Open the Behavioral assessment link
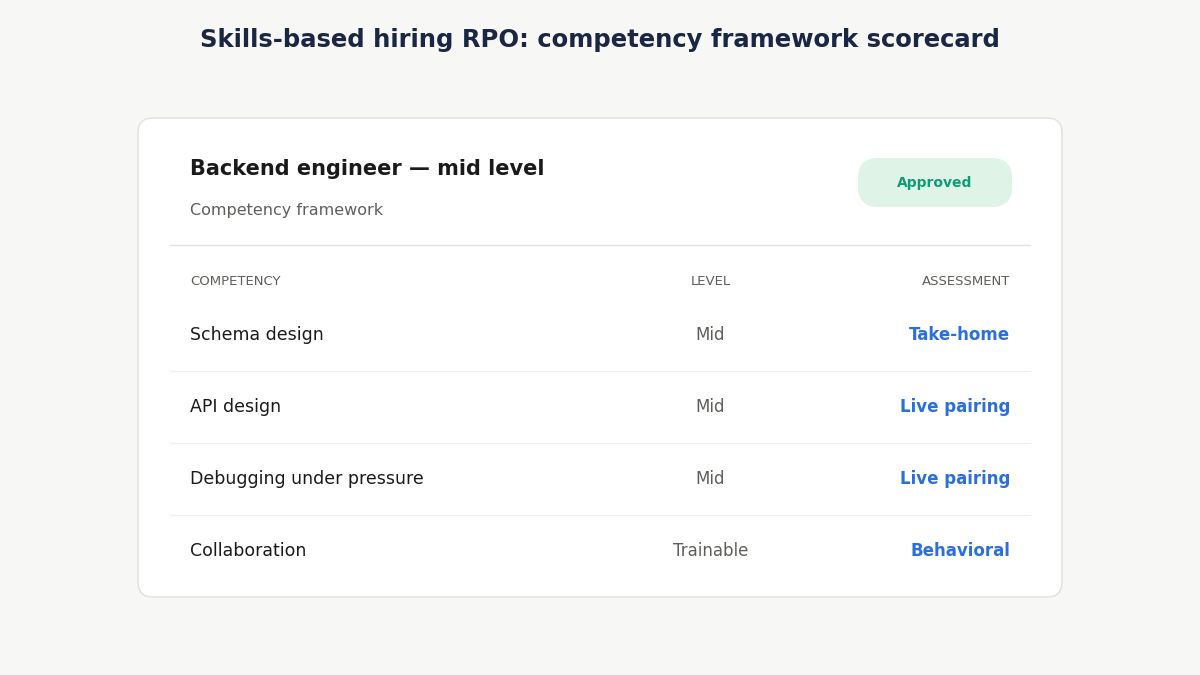The height and width of the screenshot is (675, 1200). pos(960,551)
